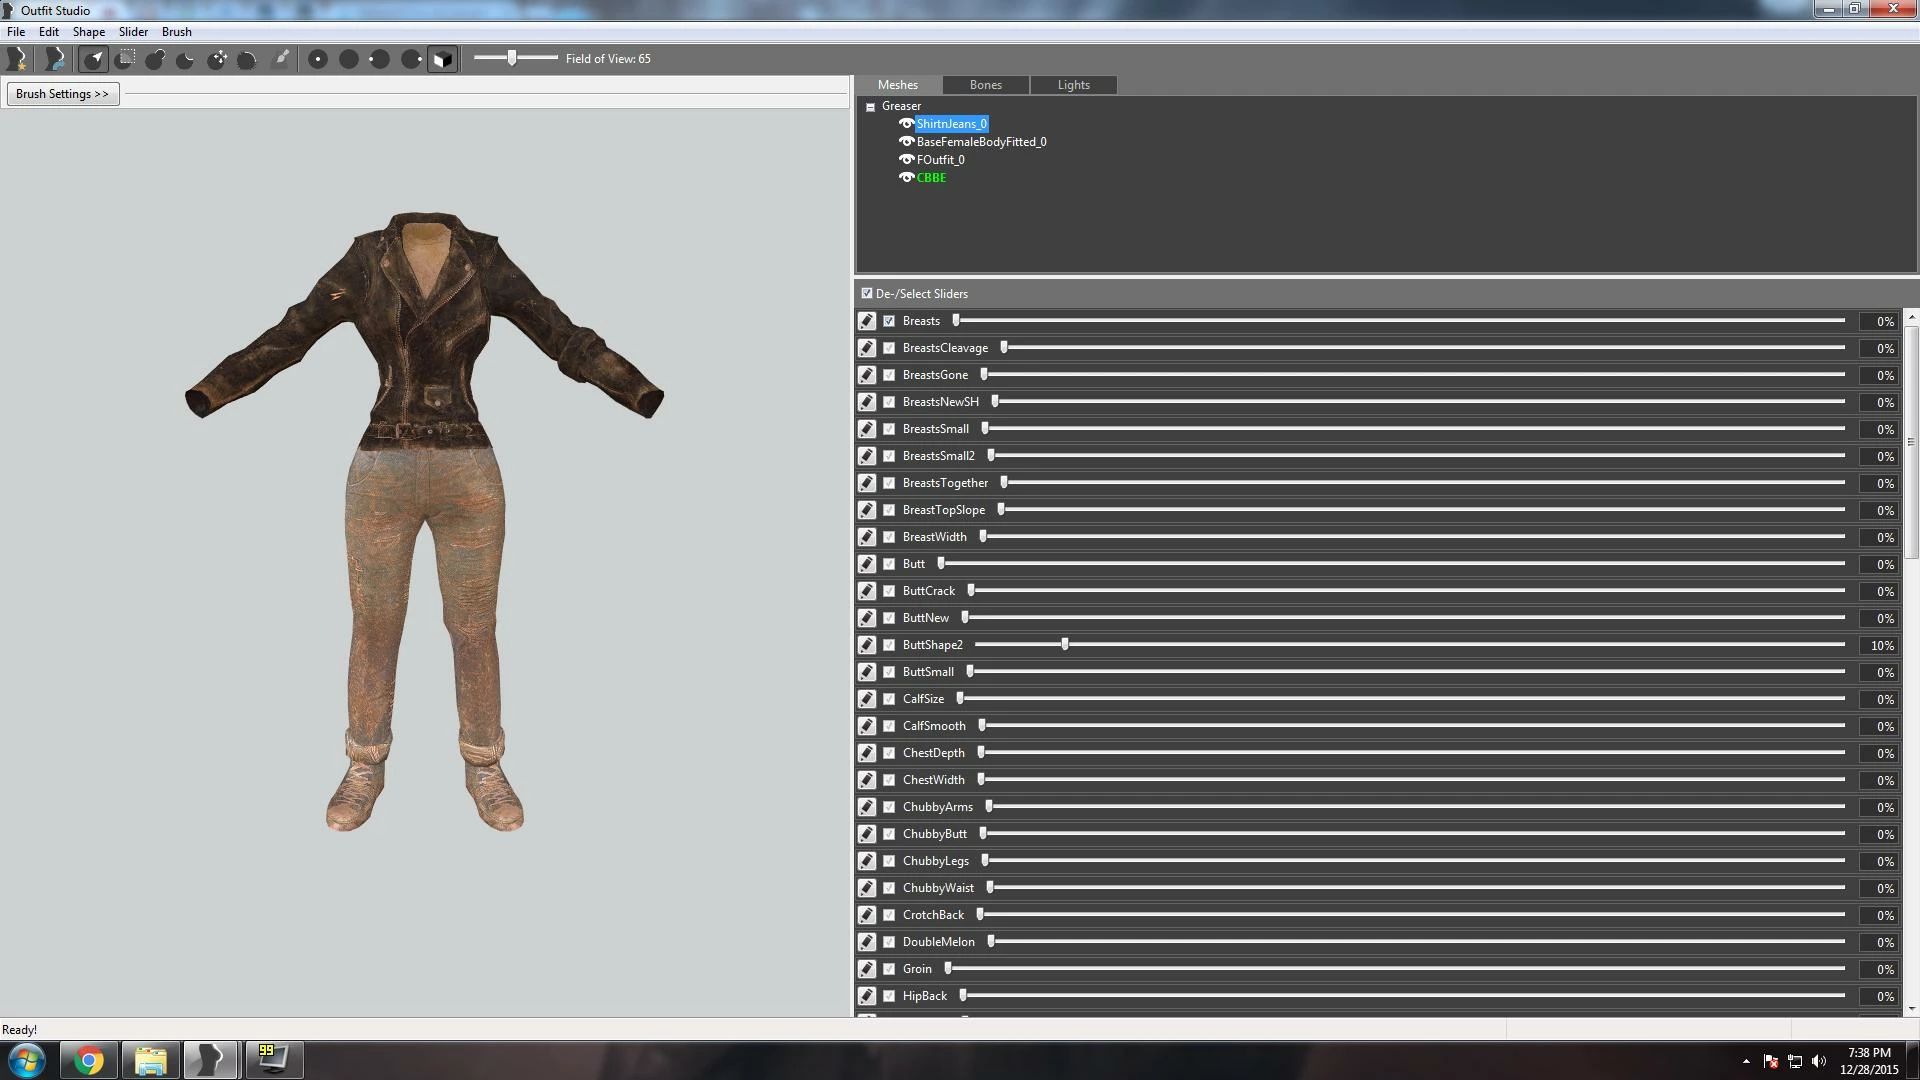1920x1080 pixels.
Task: Uncheck the ChubbyWaist slider checkbox
Action: (889, 888)
